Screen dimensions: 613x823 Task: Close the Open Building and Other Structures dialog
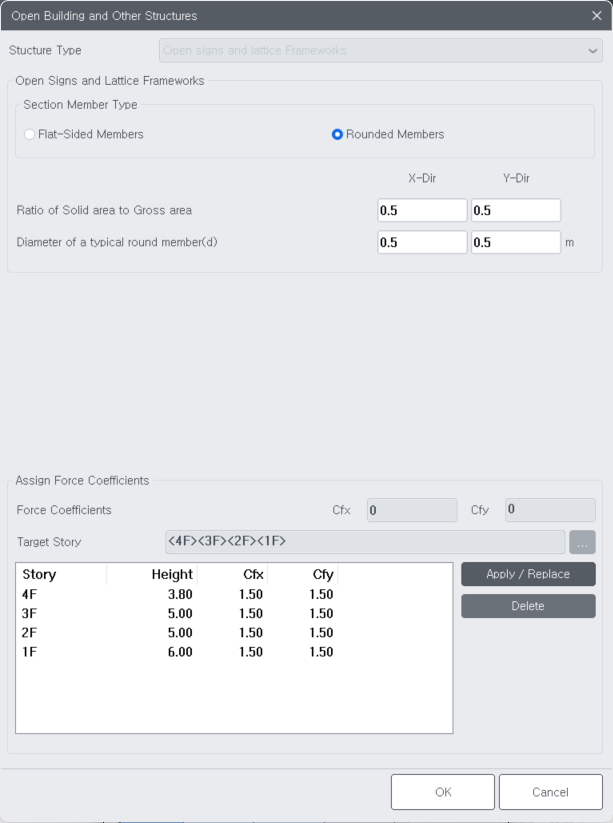pyautogui.click(x=597, y=15)
